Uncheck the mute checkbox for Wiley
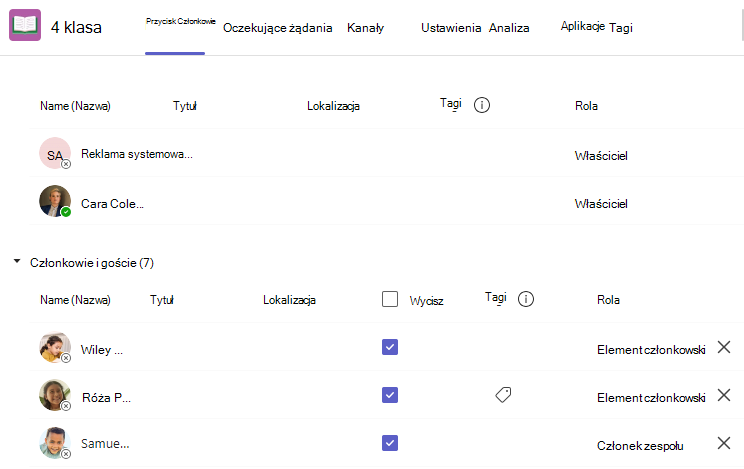Screen dimensions: 744x469 [x=390, y=347]
